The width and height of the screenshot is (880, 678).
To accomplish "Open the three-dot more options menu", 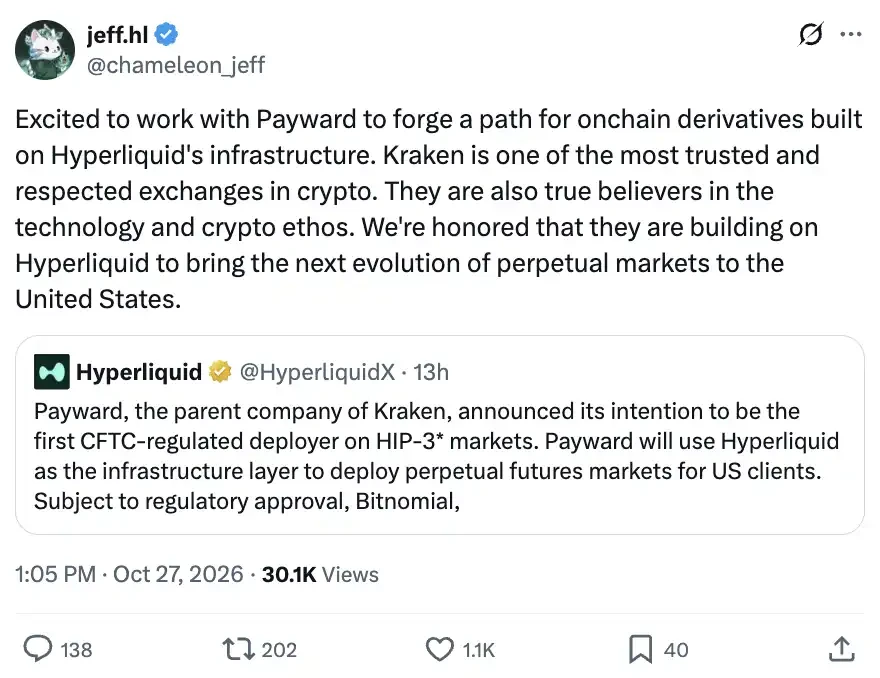I will pyautogui.click(x=851, y=34).
